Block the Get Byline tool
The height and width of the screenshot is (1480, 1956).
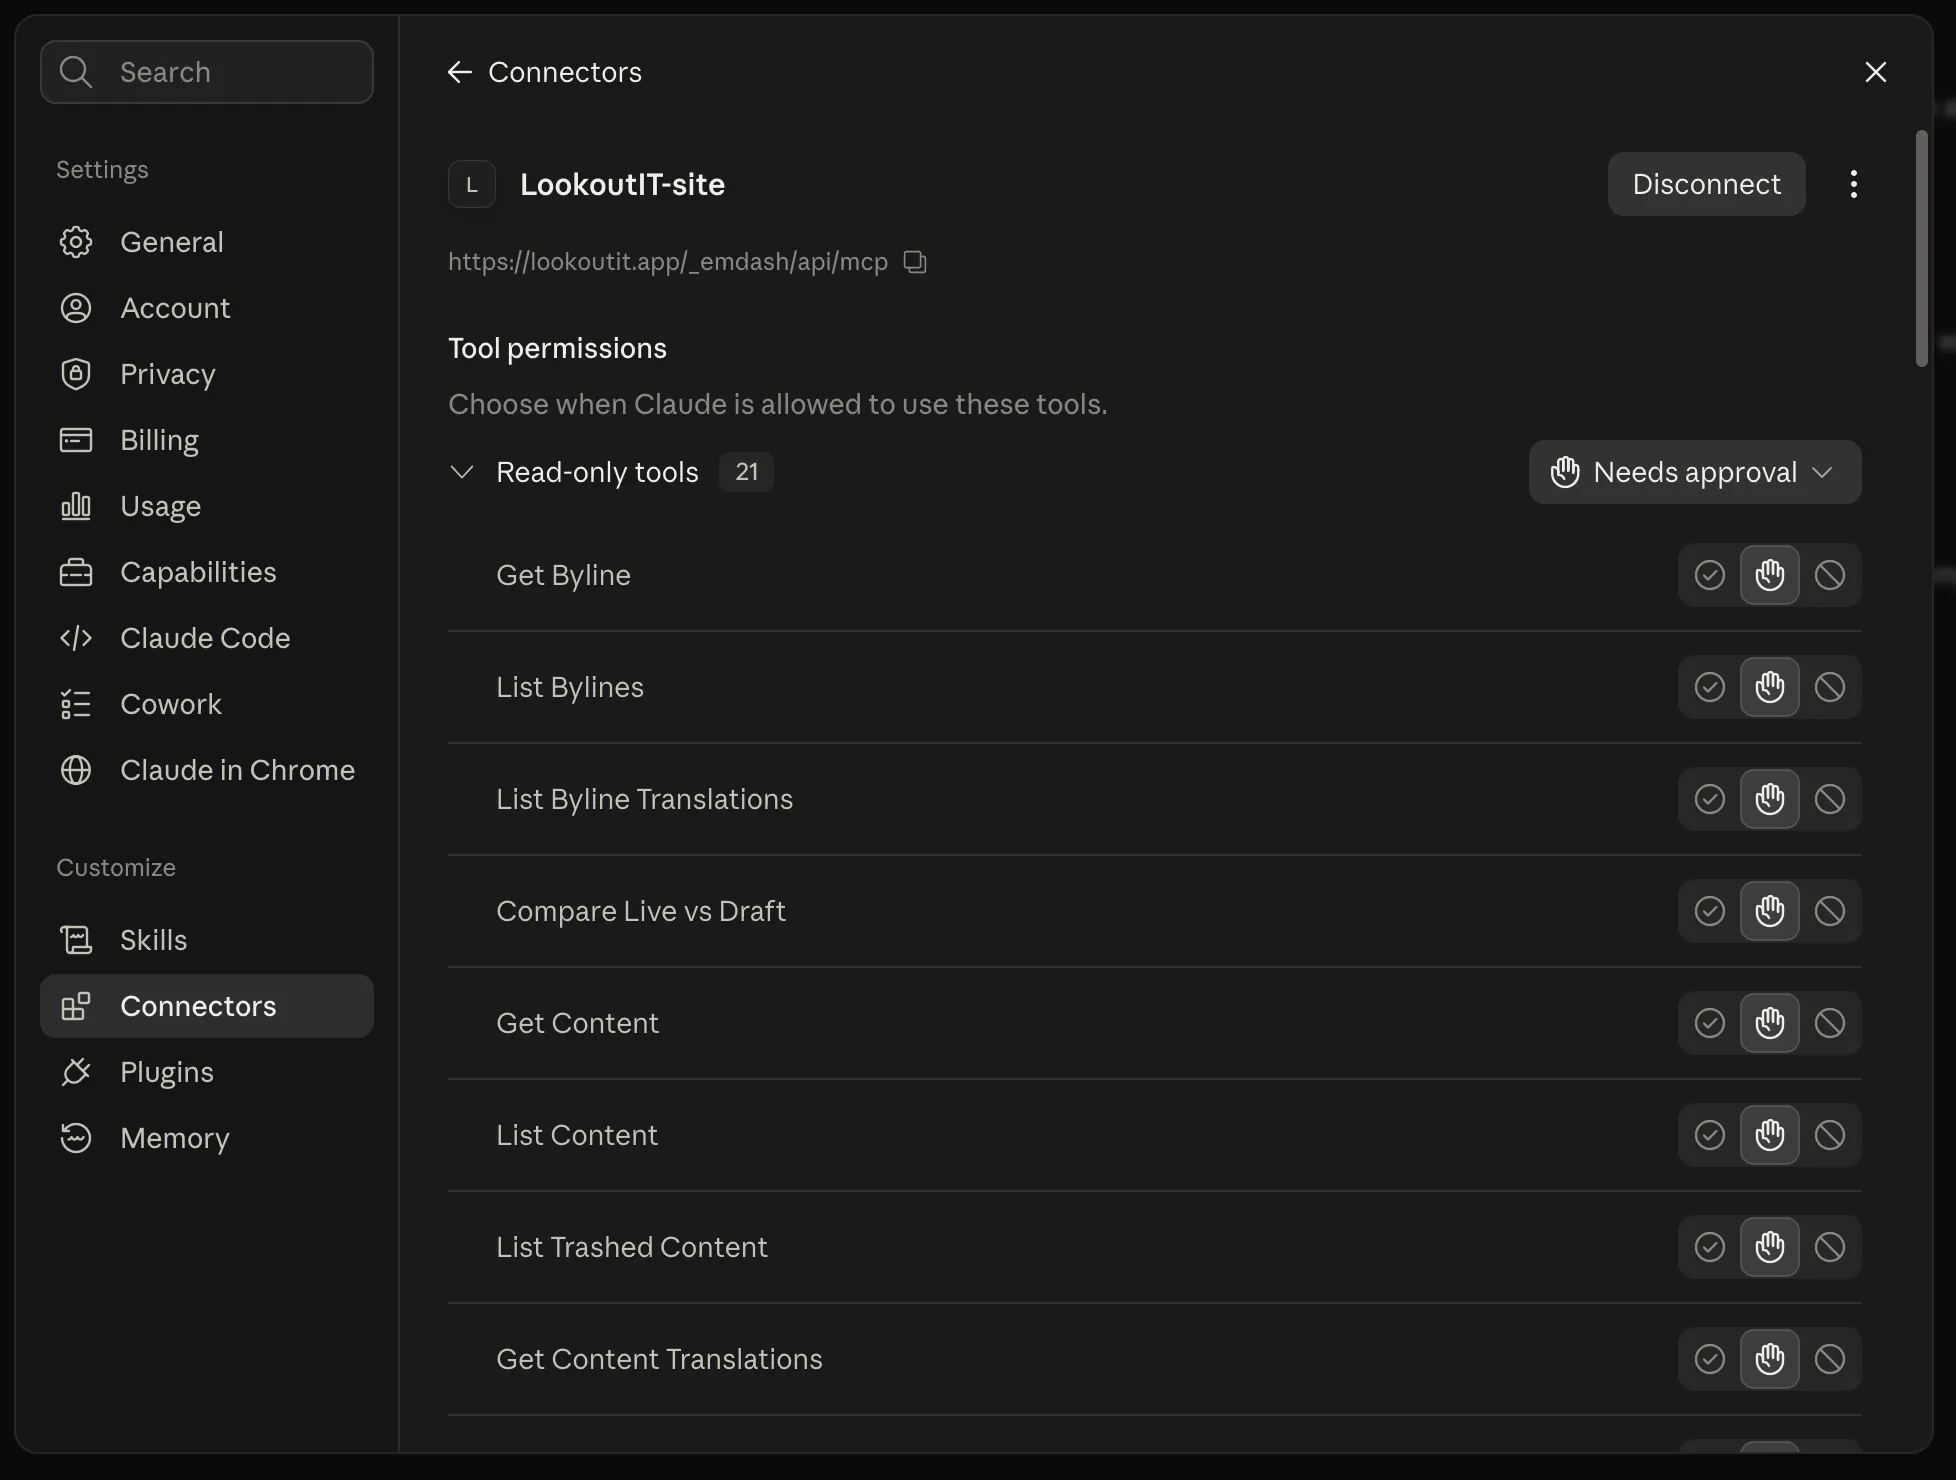[1830, 575]
